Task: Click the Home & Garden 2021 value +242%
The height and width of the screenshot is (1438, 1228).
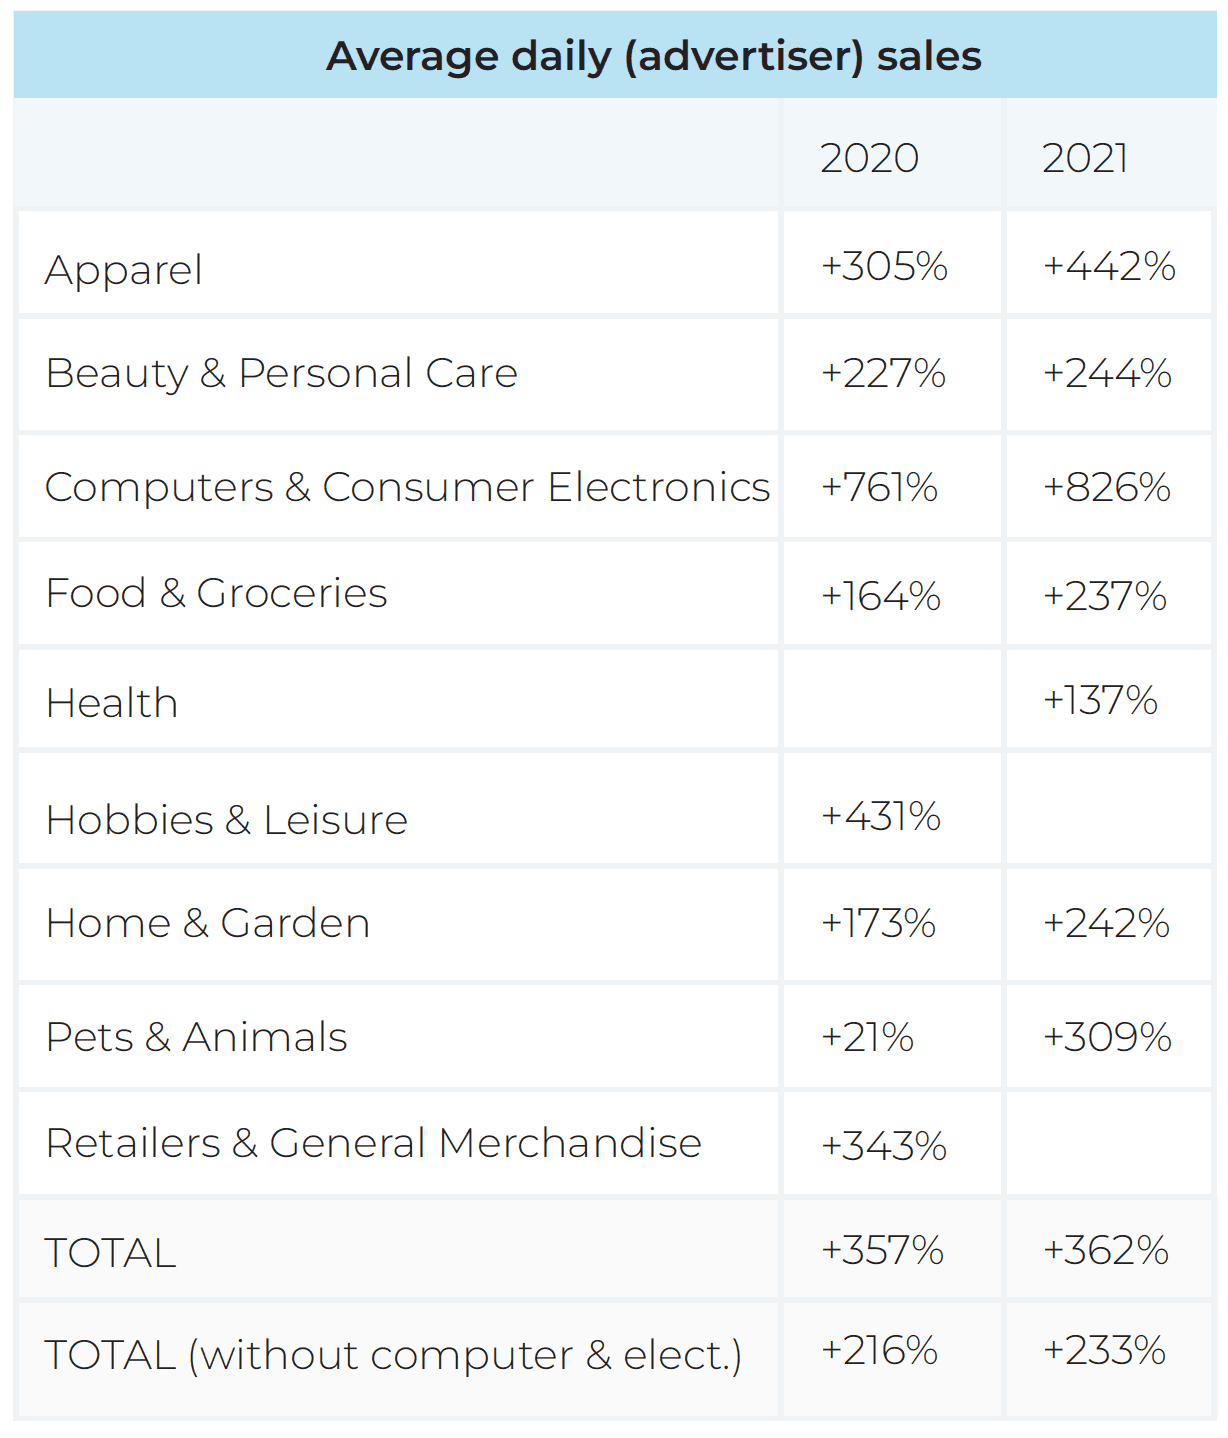Action: tap(1106, 923)
